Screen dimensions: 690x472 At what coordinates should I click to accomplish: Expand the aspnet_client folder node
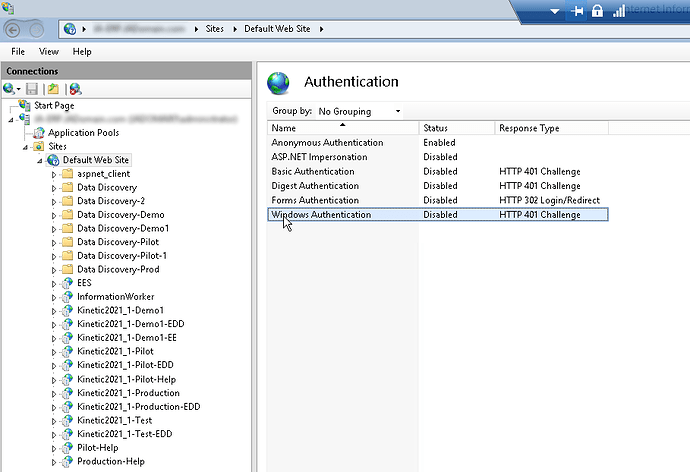point(54,174)
